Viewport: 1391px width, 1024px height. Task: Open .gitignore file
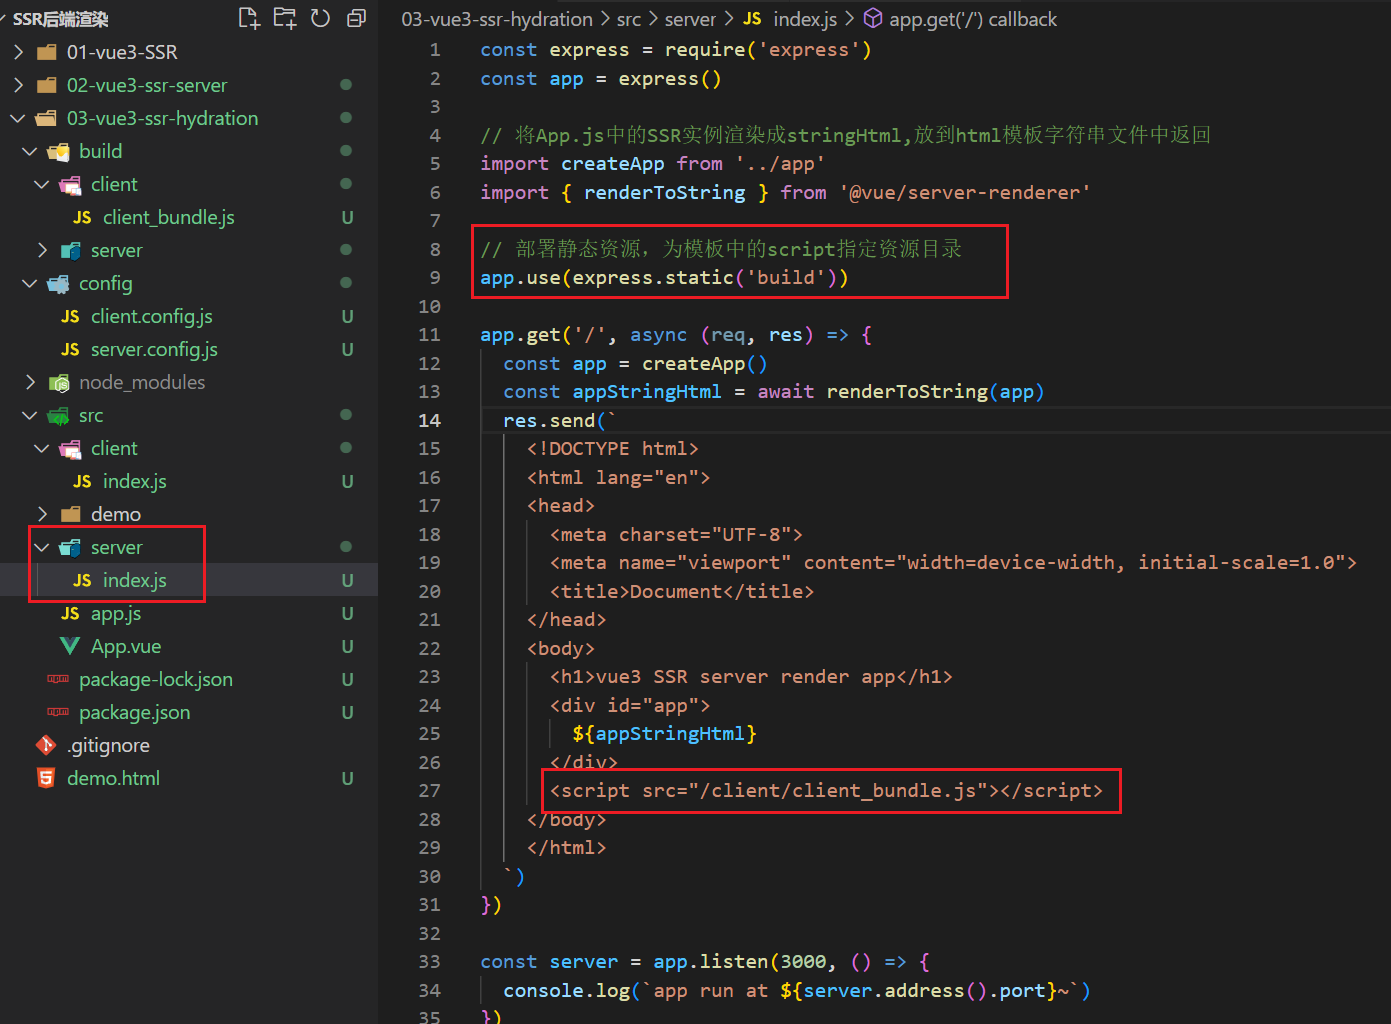coord(108,745)
